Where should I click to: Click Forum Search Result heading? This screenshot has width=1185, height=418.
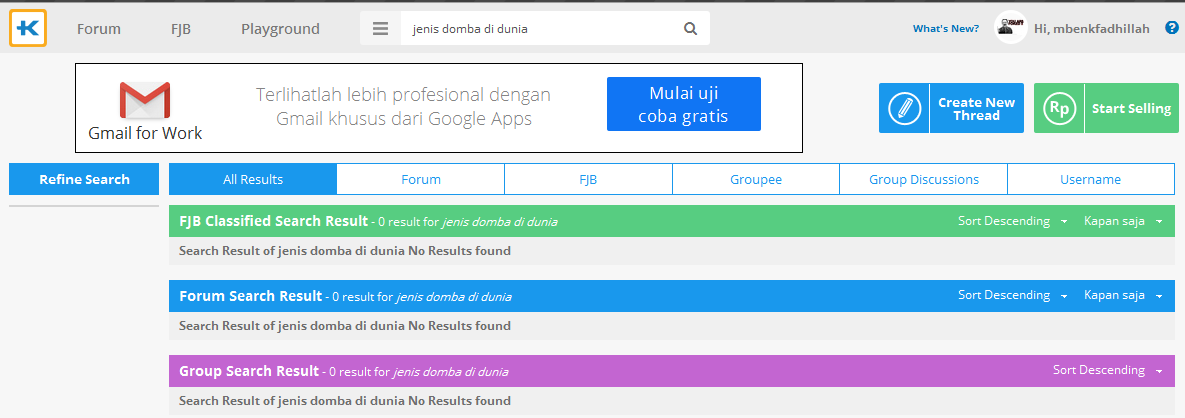251,296
